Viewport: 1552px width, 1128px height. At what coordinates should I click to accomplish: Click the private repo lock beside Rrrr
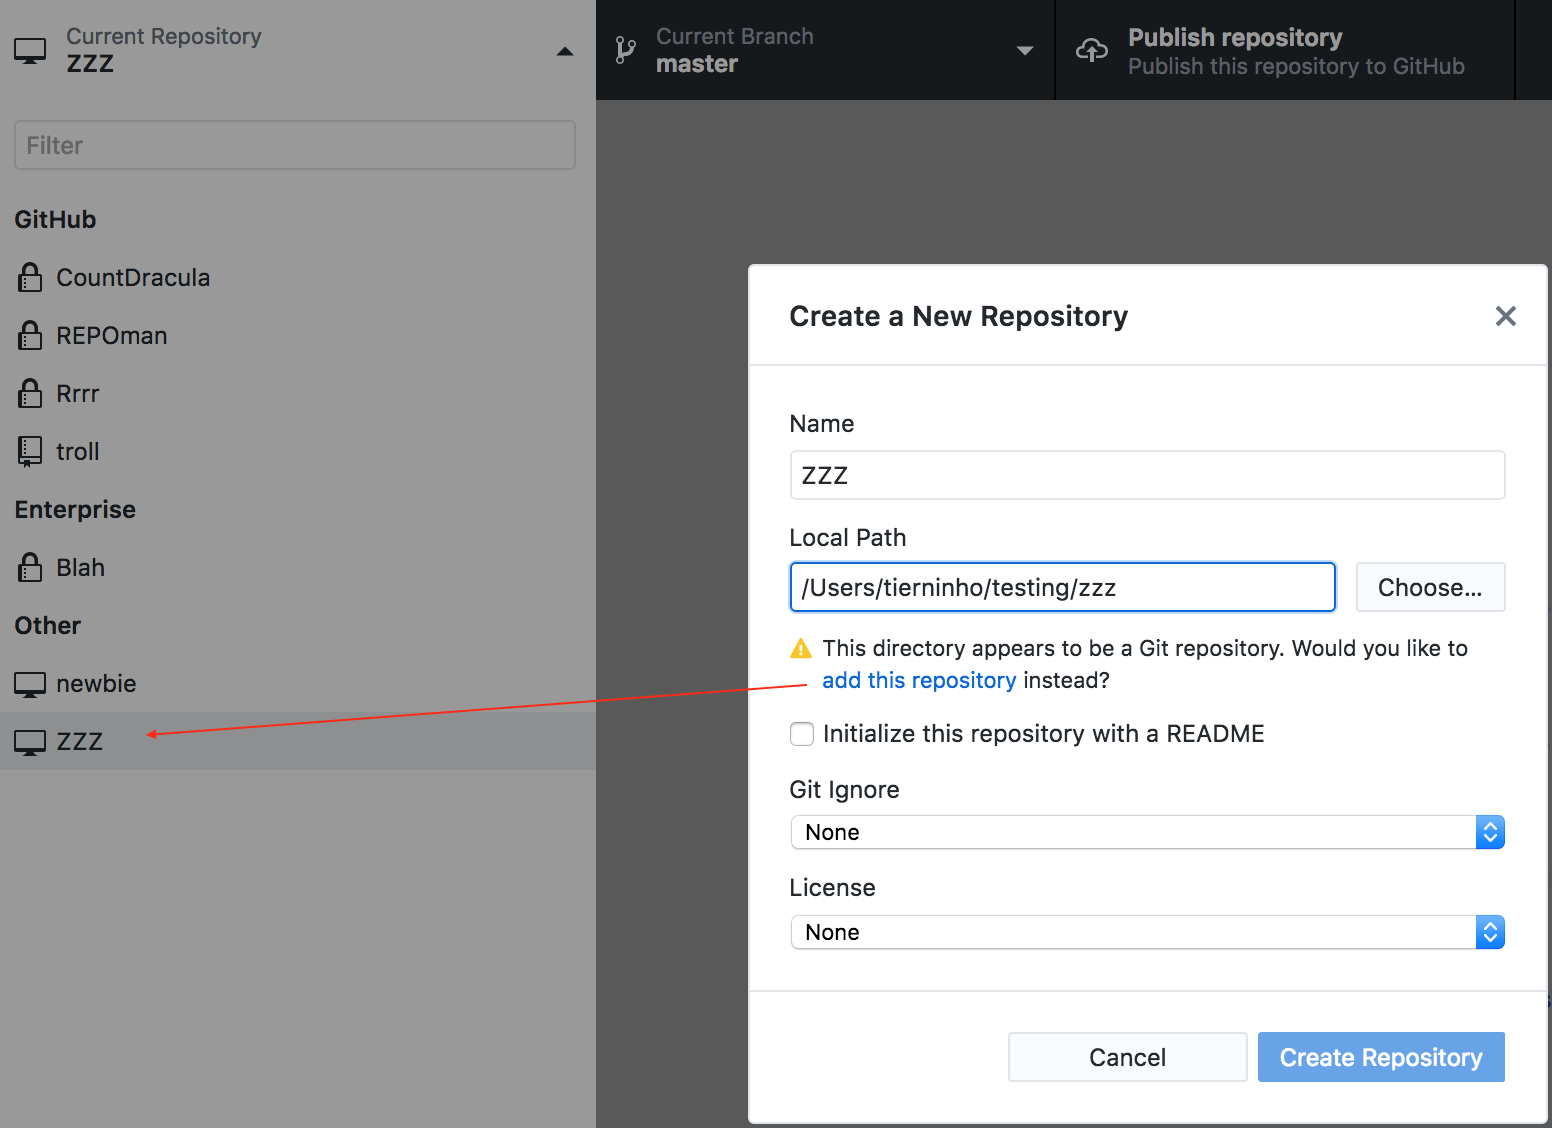(29, 393)
